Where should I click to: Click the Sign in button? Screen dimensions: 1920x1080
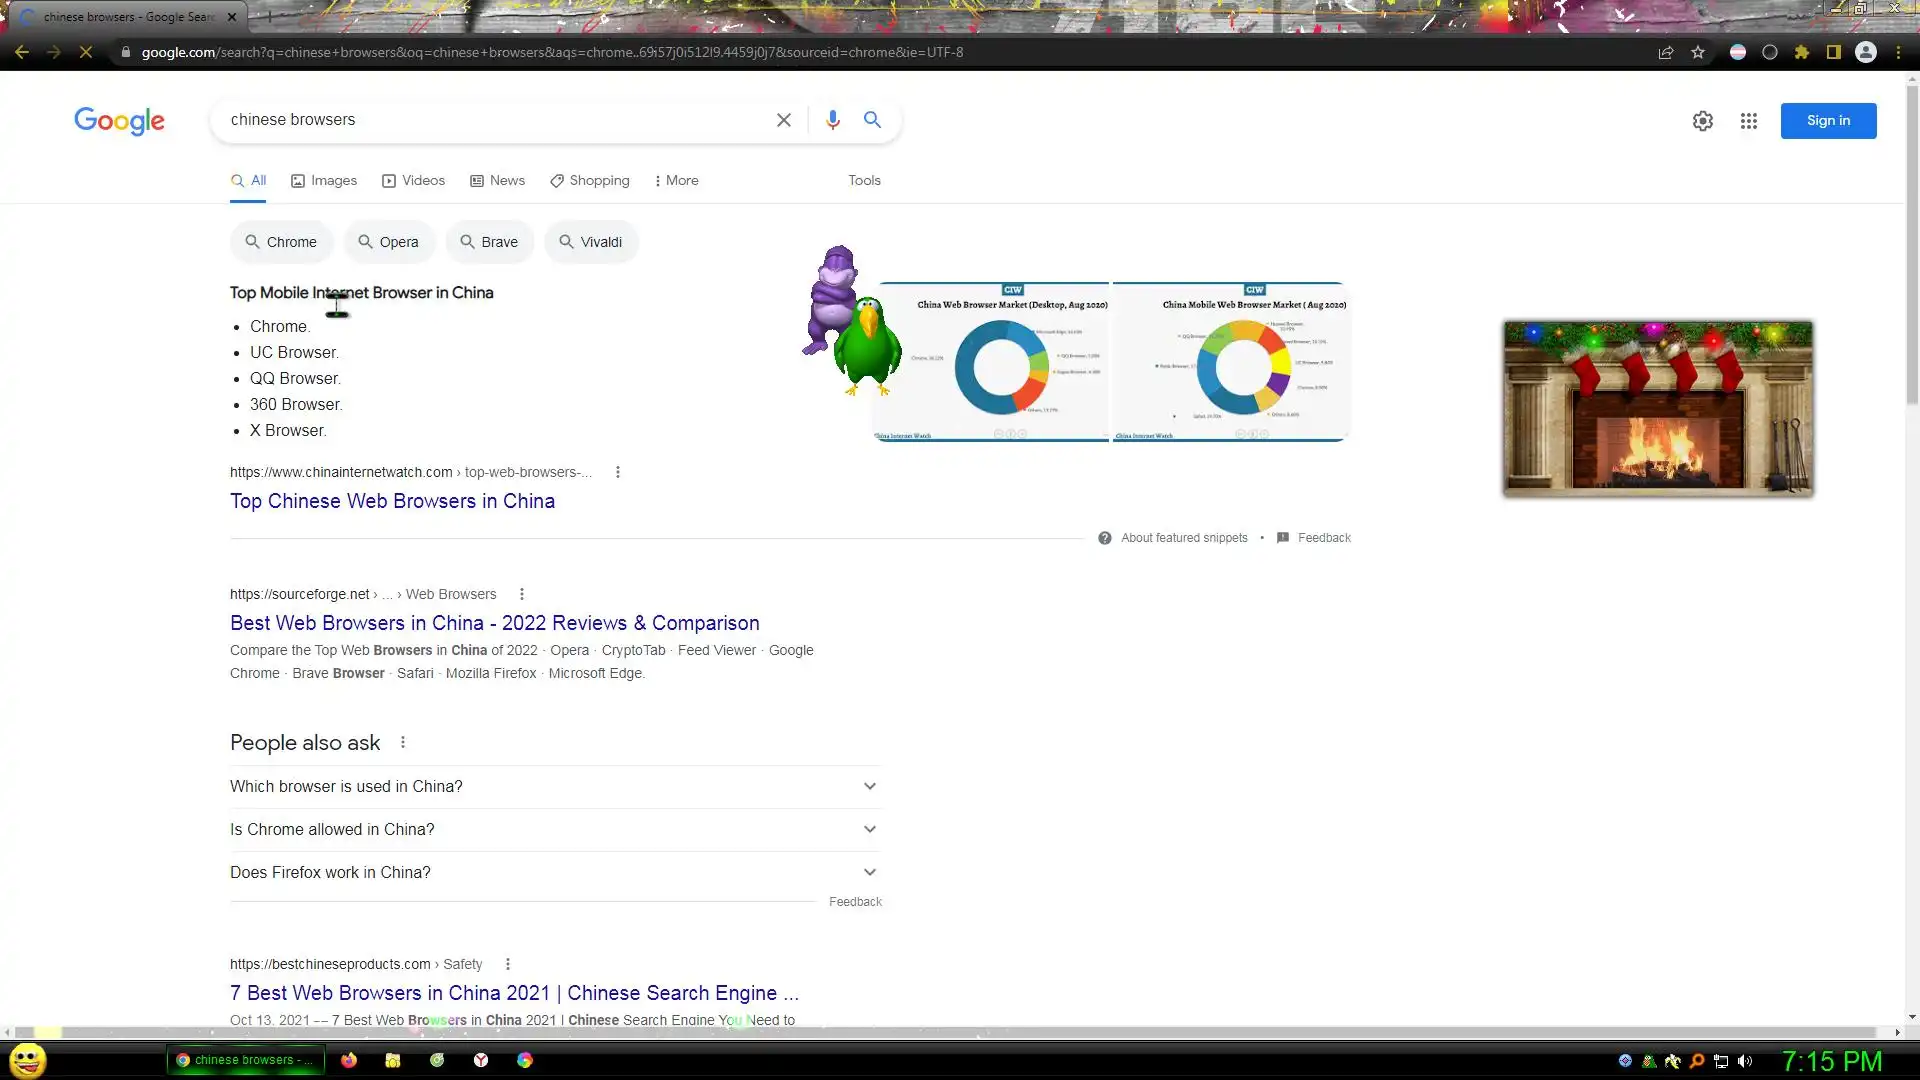(x=1827, y=121)
